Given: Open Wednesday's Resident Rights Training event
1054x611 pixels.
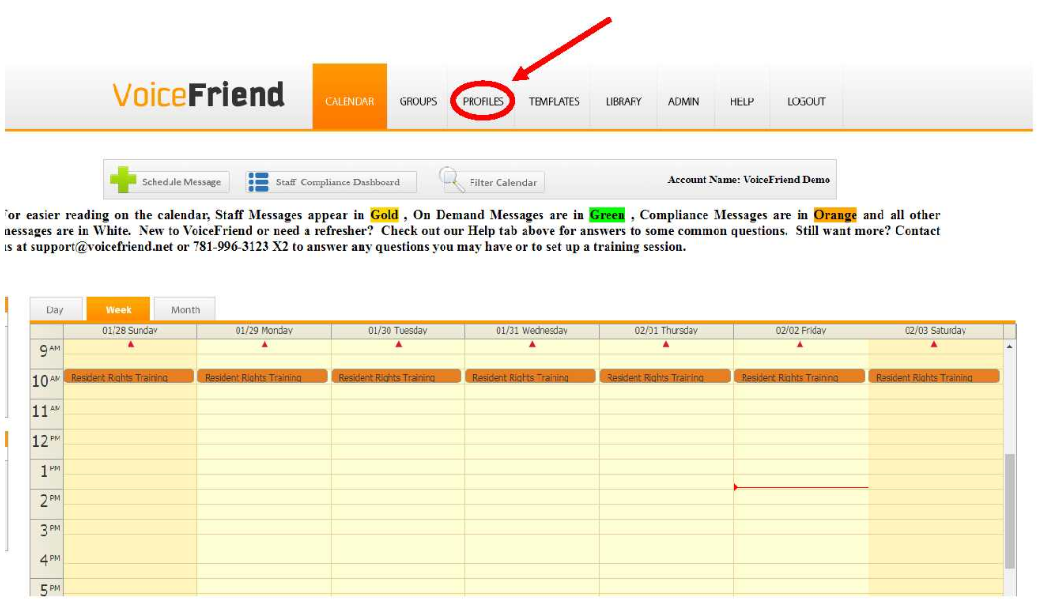Looking at the screenshot, I should 530,376.
